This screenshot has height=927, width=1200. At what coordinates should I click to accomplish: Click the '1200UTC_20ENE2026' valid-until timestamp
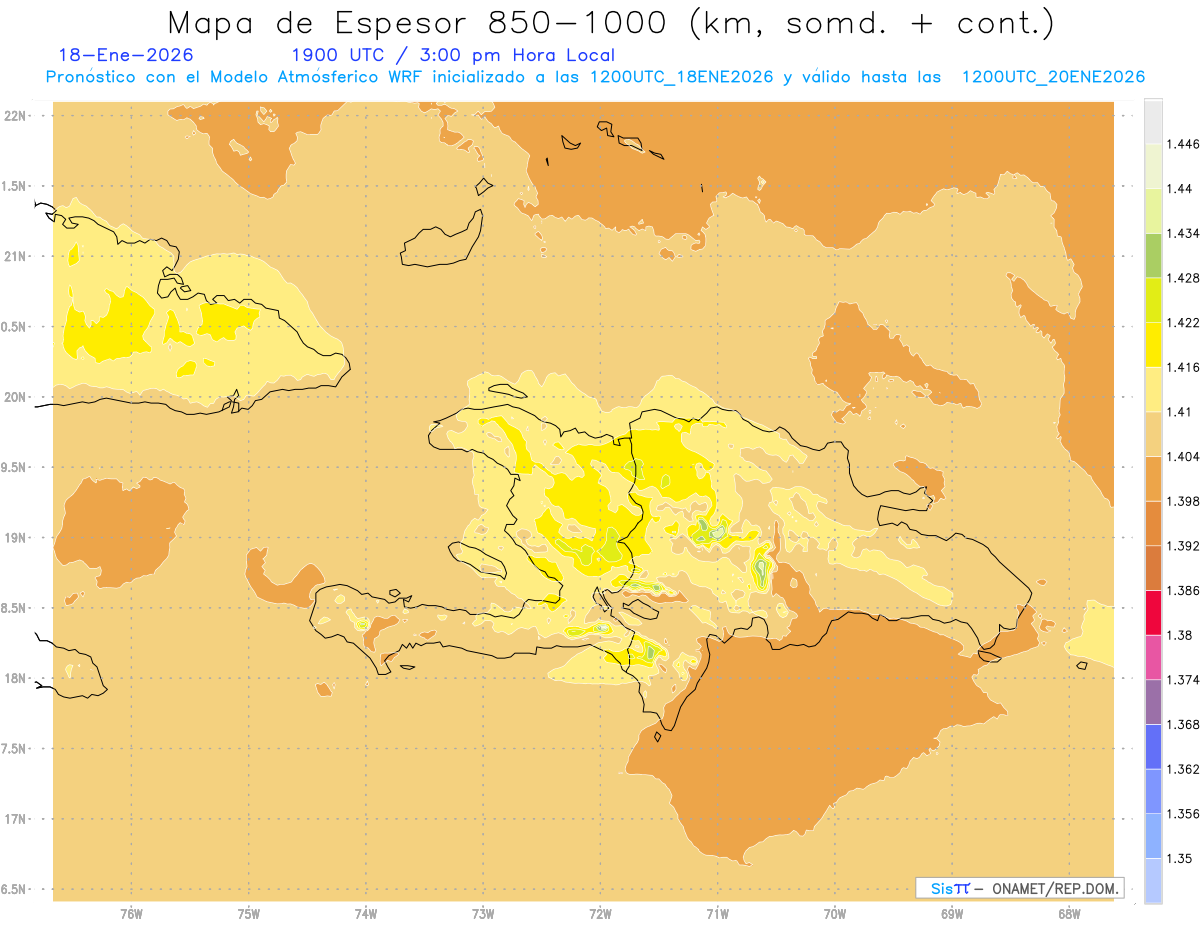point(1053,77)
